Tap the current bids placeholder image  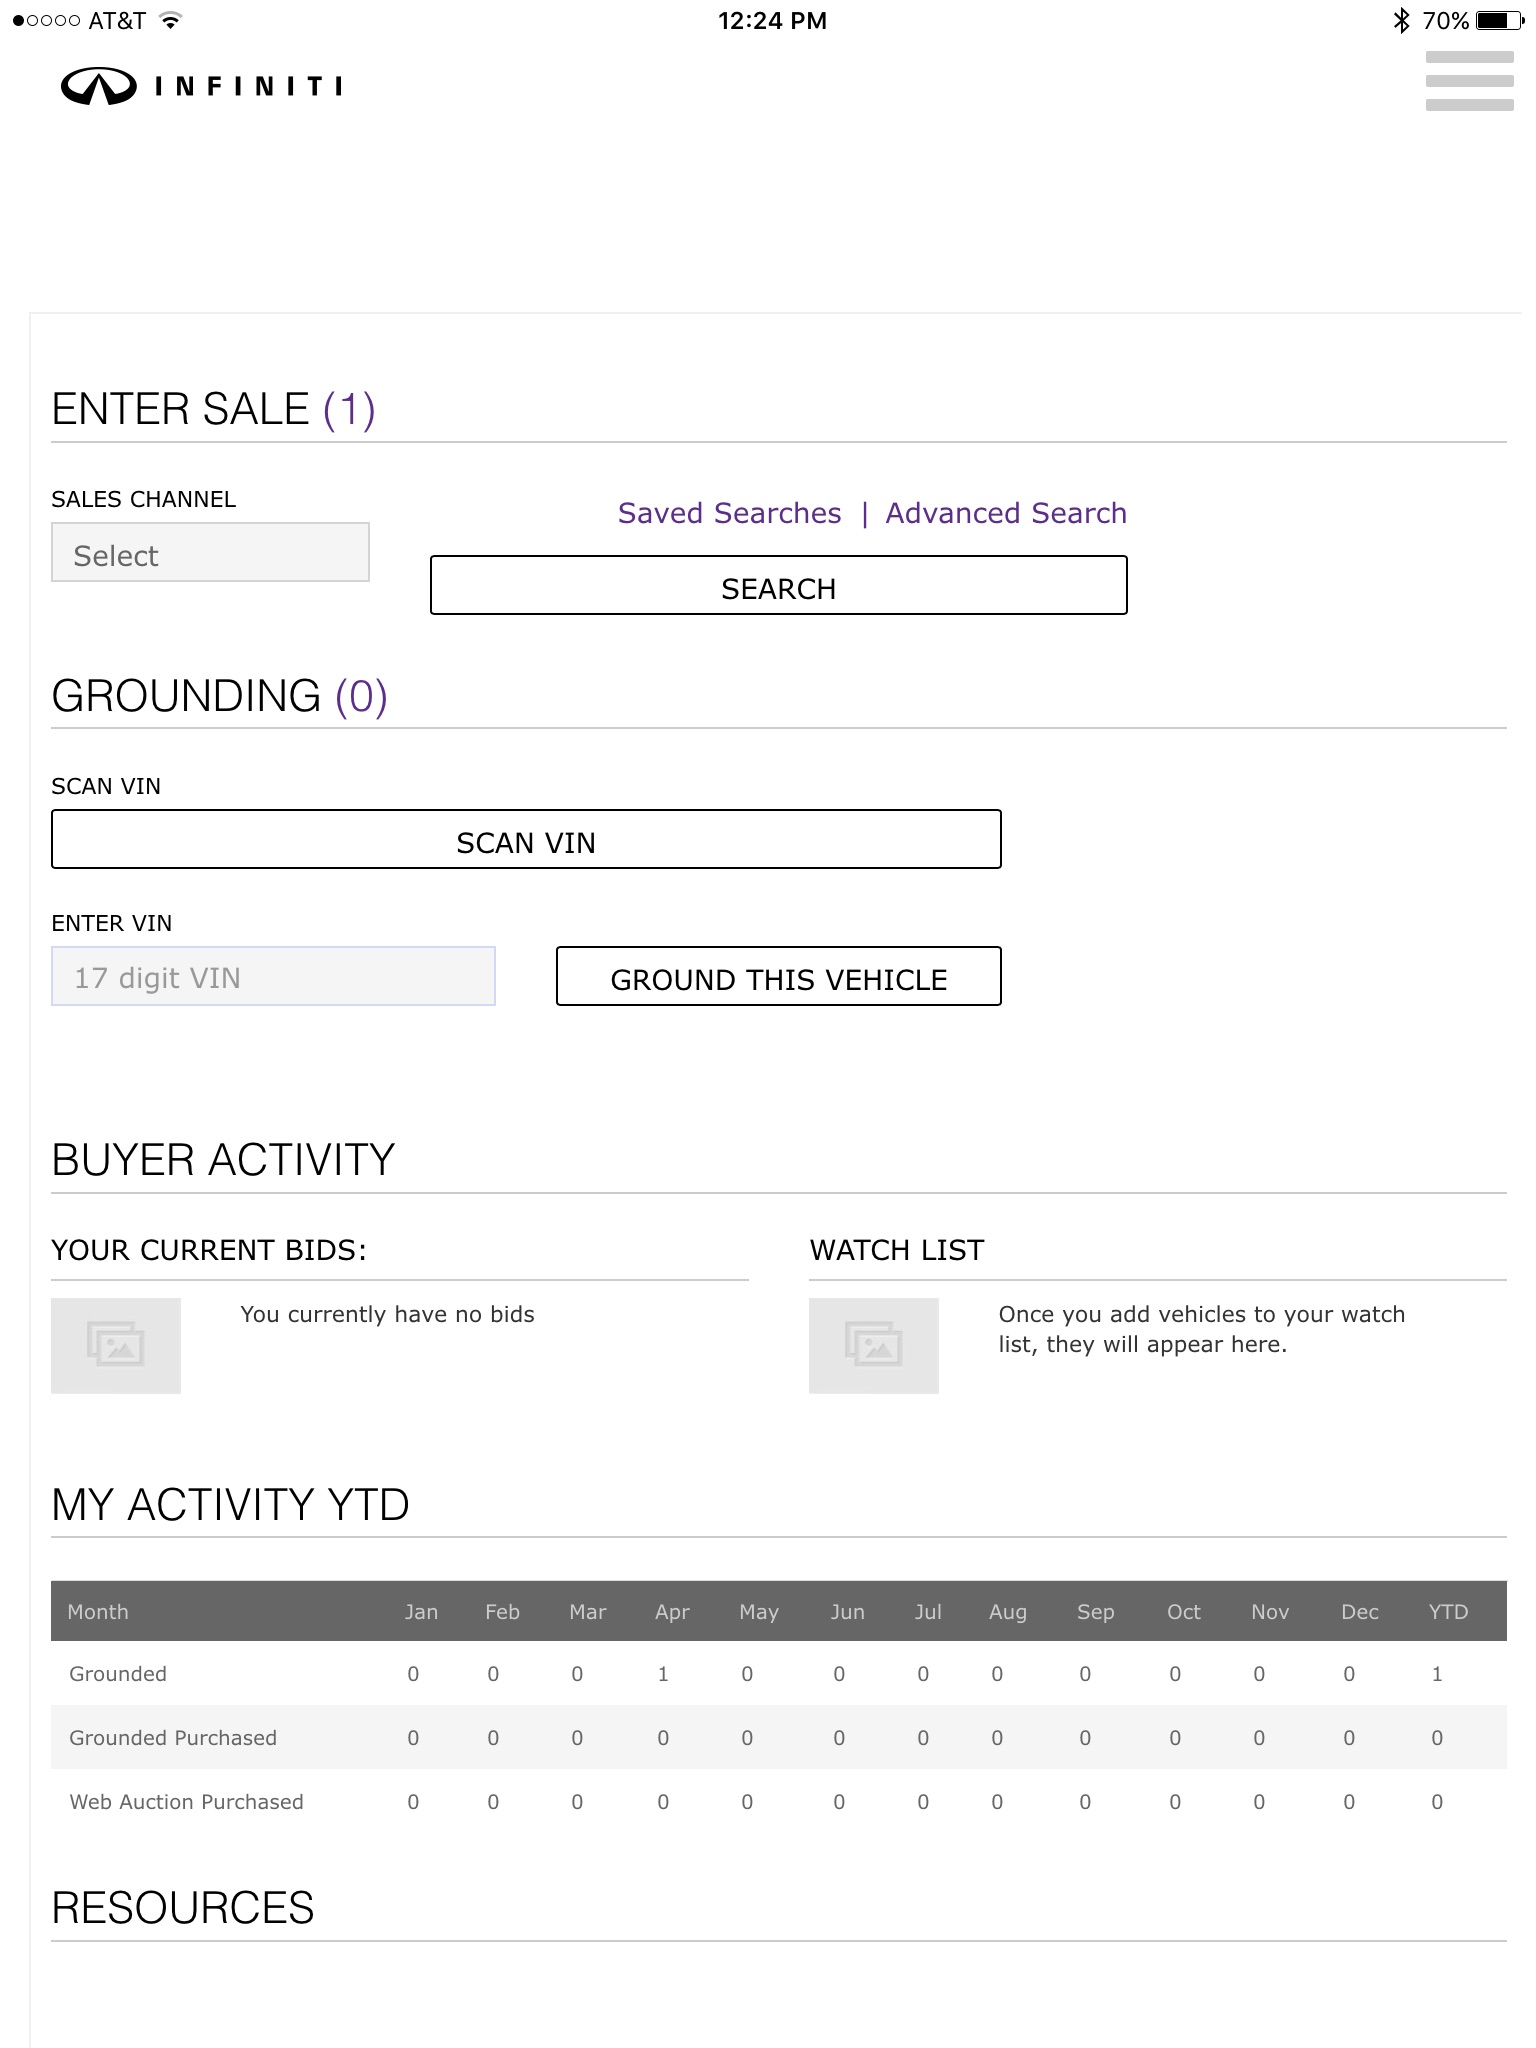coord(116,1345)
